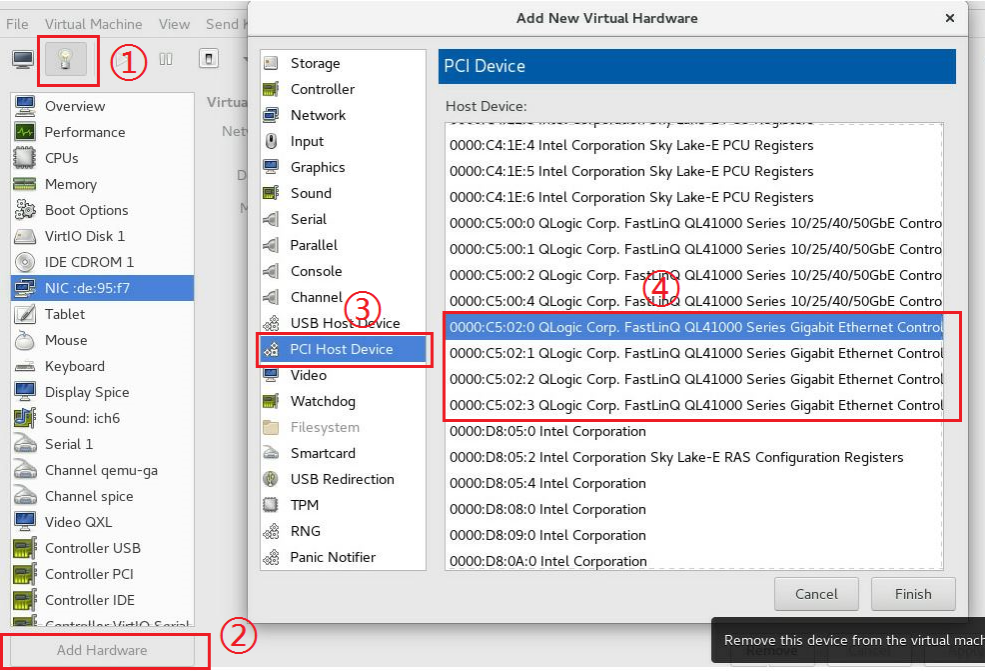Click the Add Hardware button
Image resolution: width=985 pixels, height=671 pixels.
pos(102,650)
